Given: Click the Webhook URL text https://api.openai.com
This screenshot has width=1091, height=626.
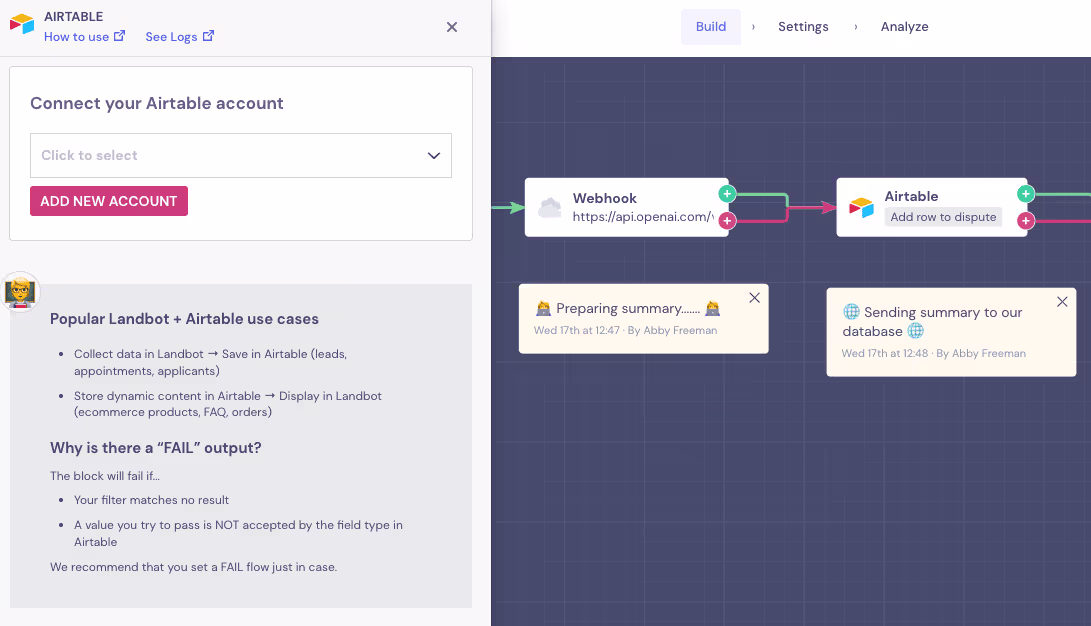Looking at the screenshot, I should 643,217.
